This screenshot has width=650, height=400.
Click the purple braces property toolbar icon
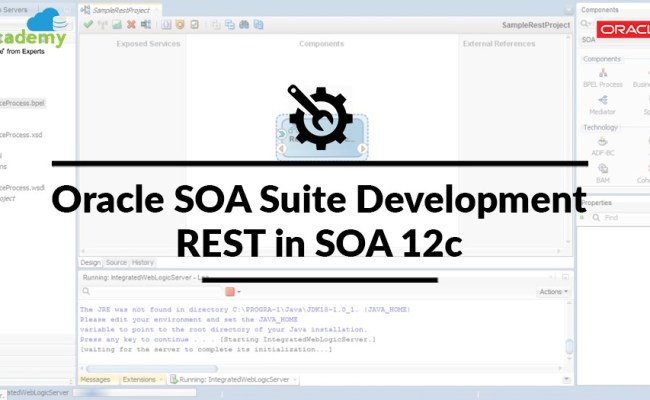point(166,24)
